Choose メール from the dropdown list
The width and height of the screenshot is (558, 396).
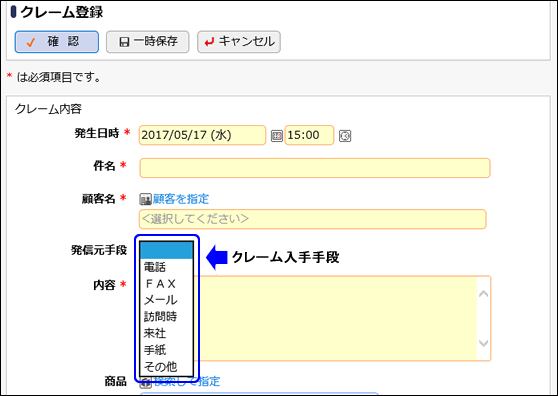(x=167, y=300)
